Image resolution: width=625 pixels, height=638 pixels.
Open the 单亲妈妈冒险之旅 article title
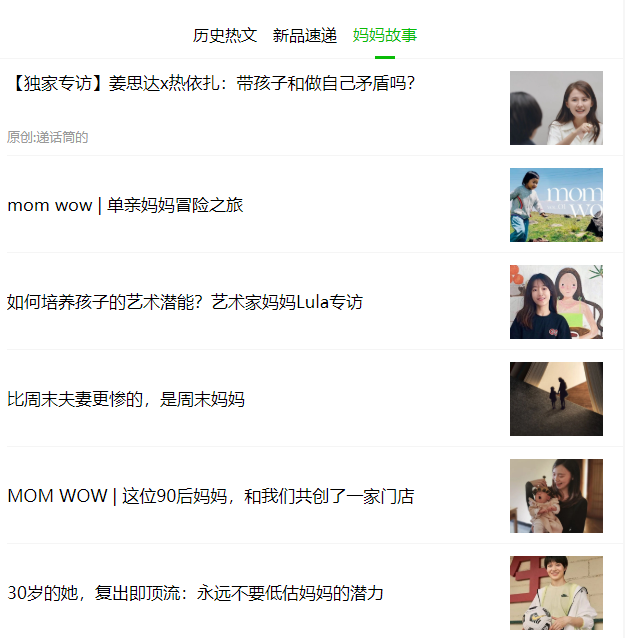[125, 205]
